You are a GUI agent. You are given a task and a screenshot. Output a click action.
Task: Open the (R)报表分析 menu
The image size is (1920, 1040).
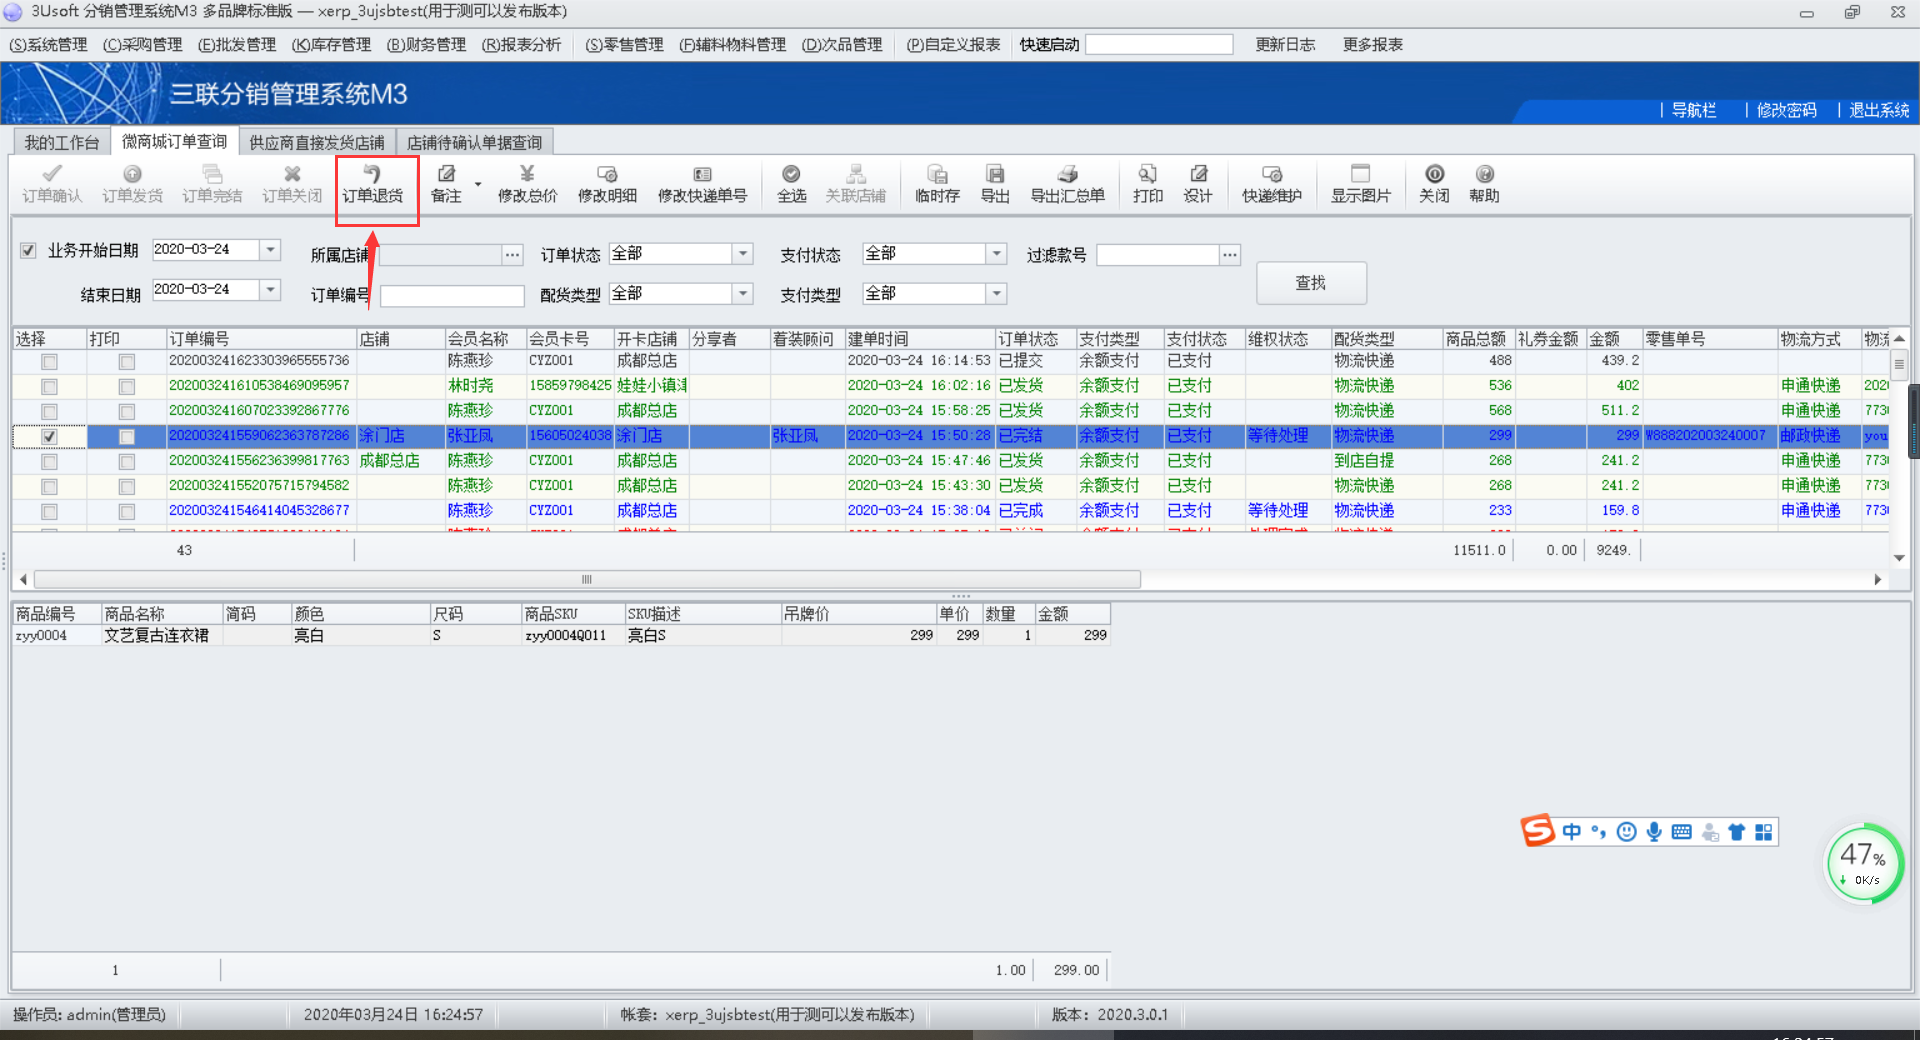click(521, 45)
